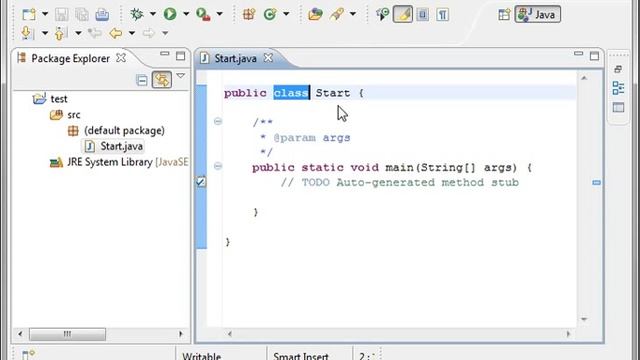The image size is (640, 360).
Task: Select the (default package) node
Action: pyautogui.click(x=116, y=131)
